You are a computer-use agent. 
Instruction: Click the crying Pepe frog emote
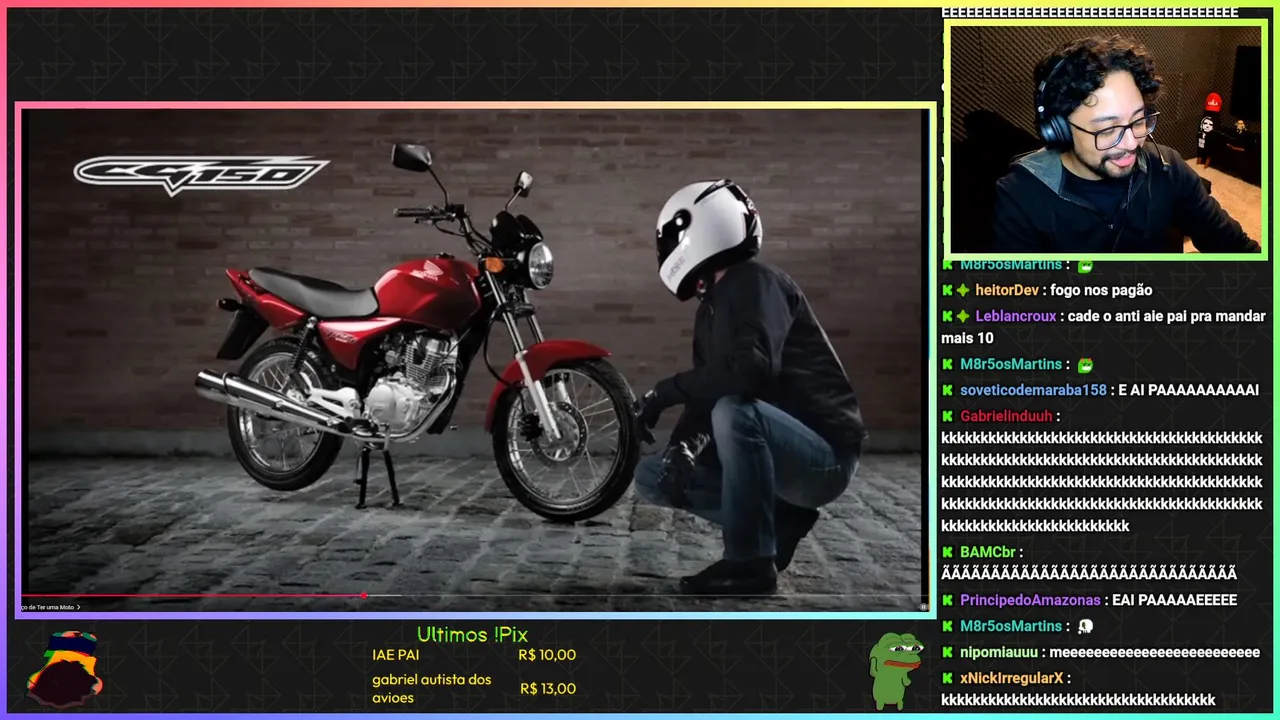pyautogui.click(x=895, y=670)
